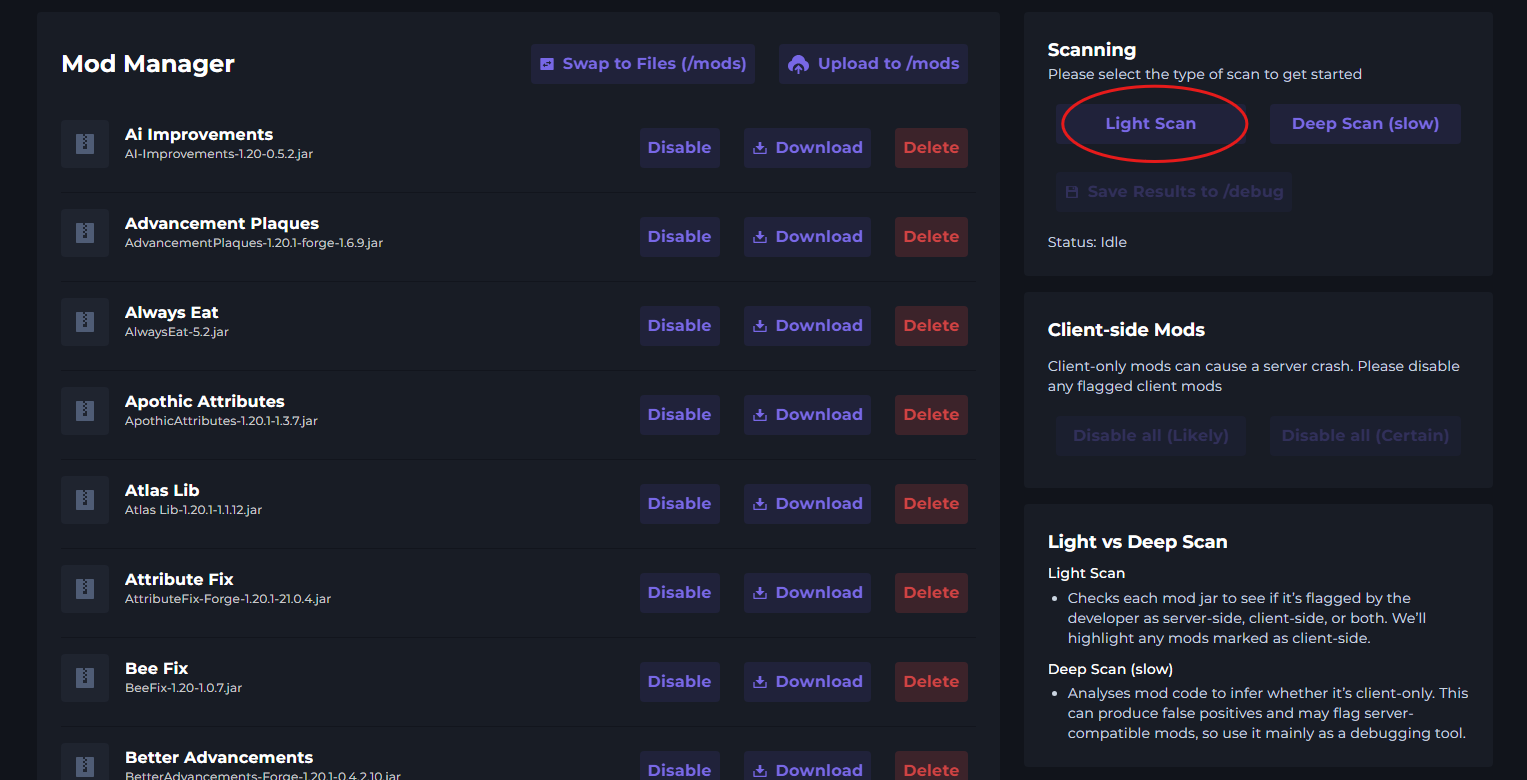The height and width of the screenshot is (780, 1527).
Task: Run the Deep Scan (slow)
Action: click(1365, 124)
